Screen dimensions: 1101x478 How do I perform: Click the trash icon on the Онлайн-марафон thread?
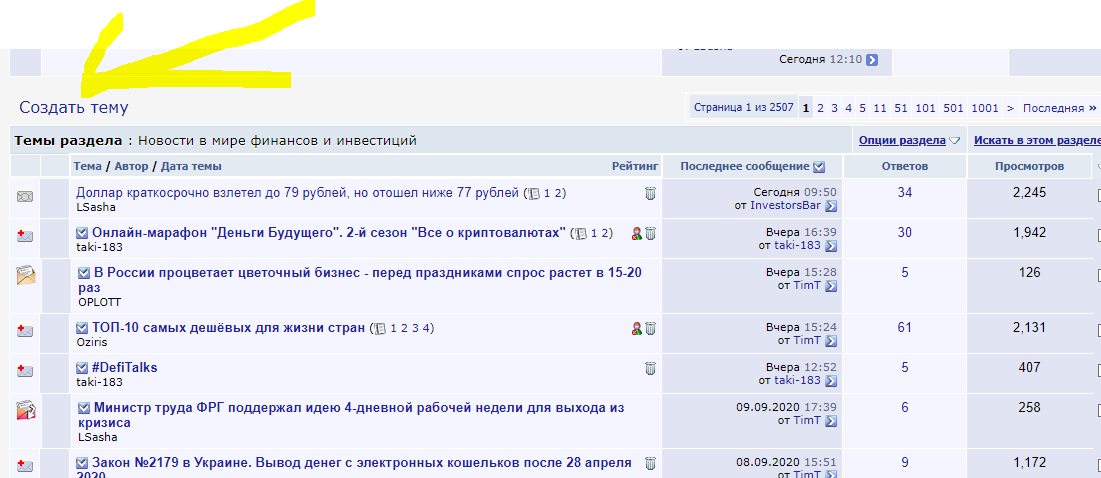[650, 234]
